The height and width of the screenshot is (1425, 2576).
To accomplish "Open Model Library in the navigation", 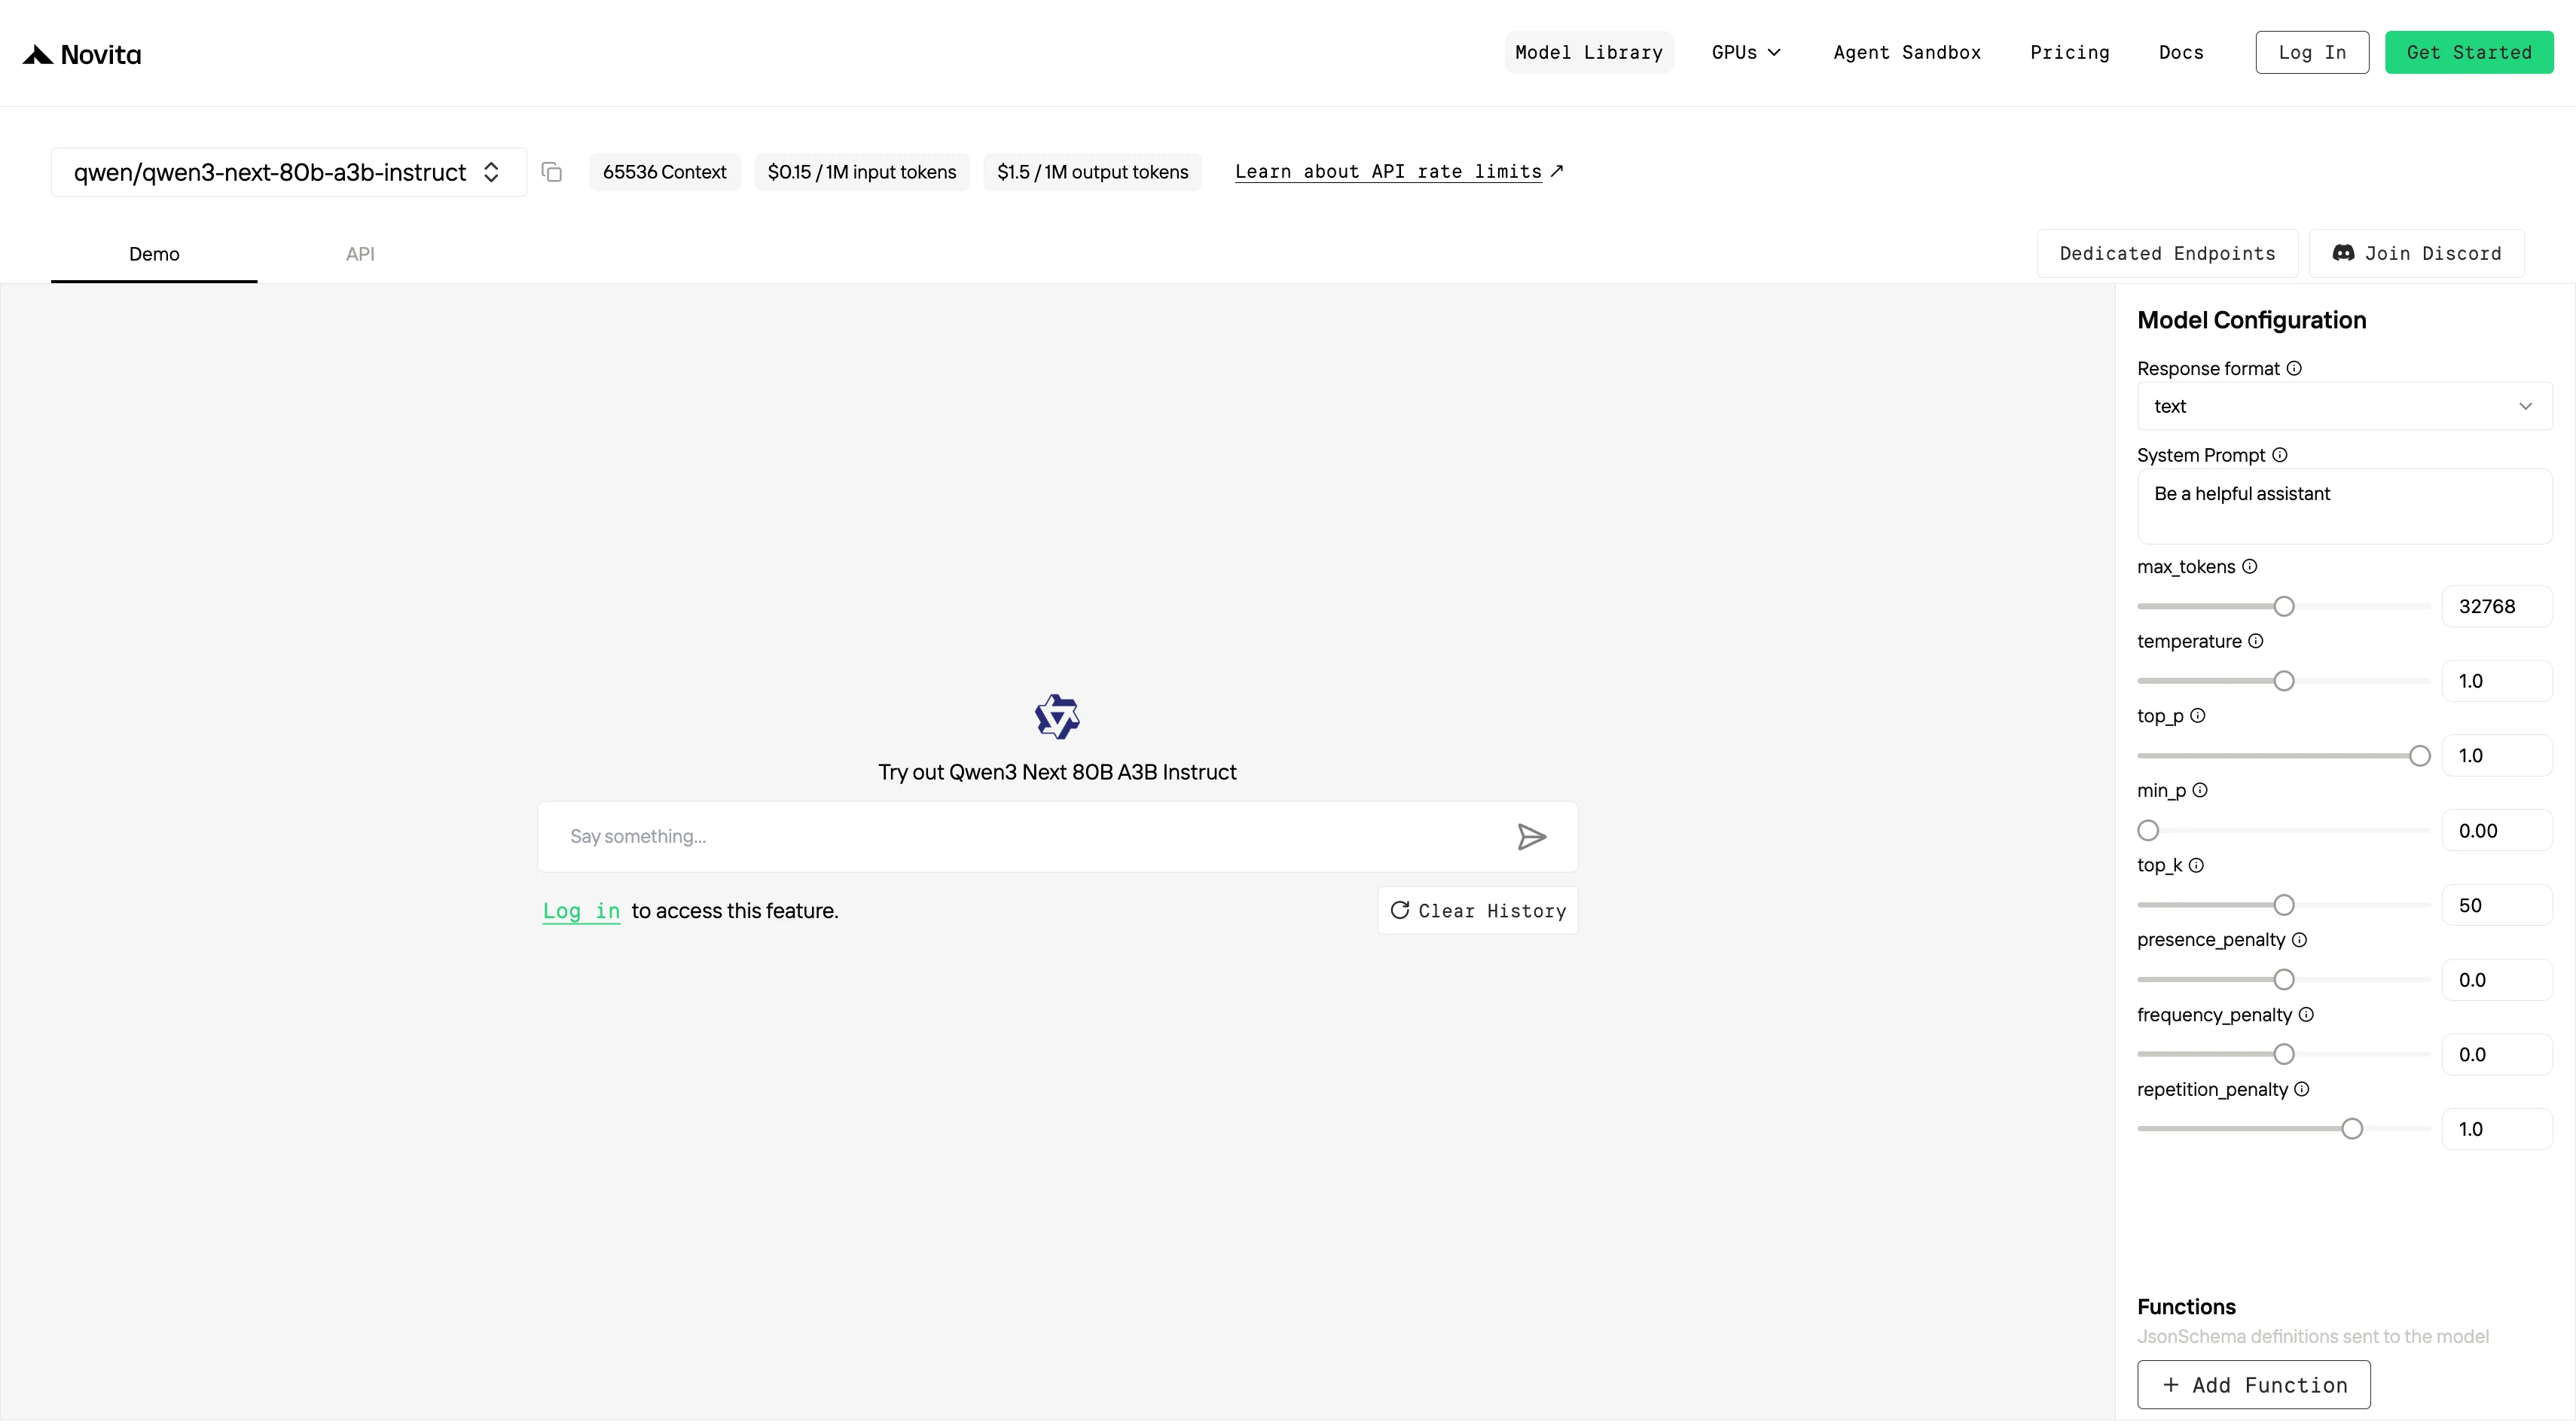I will tap(1589, 52).
